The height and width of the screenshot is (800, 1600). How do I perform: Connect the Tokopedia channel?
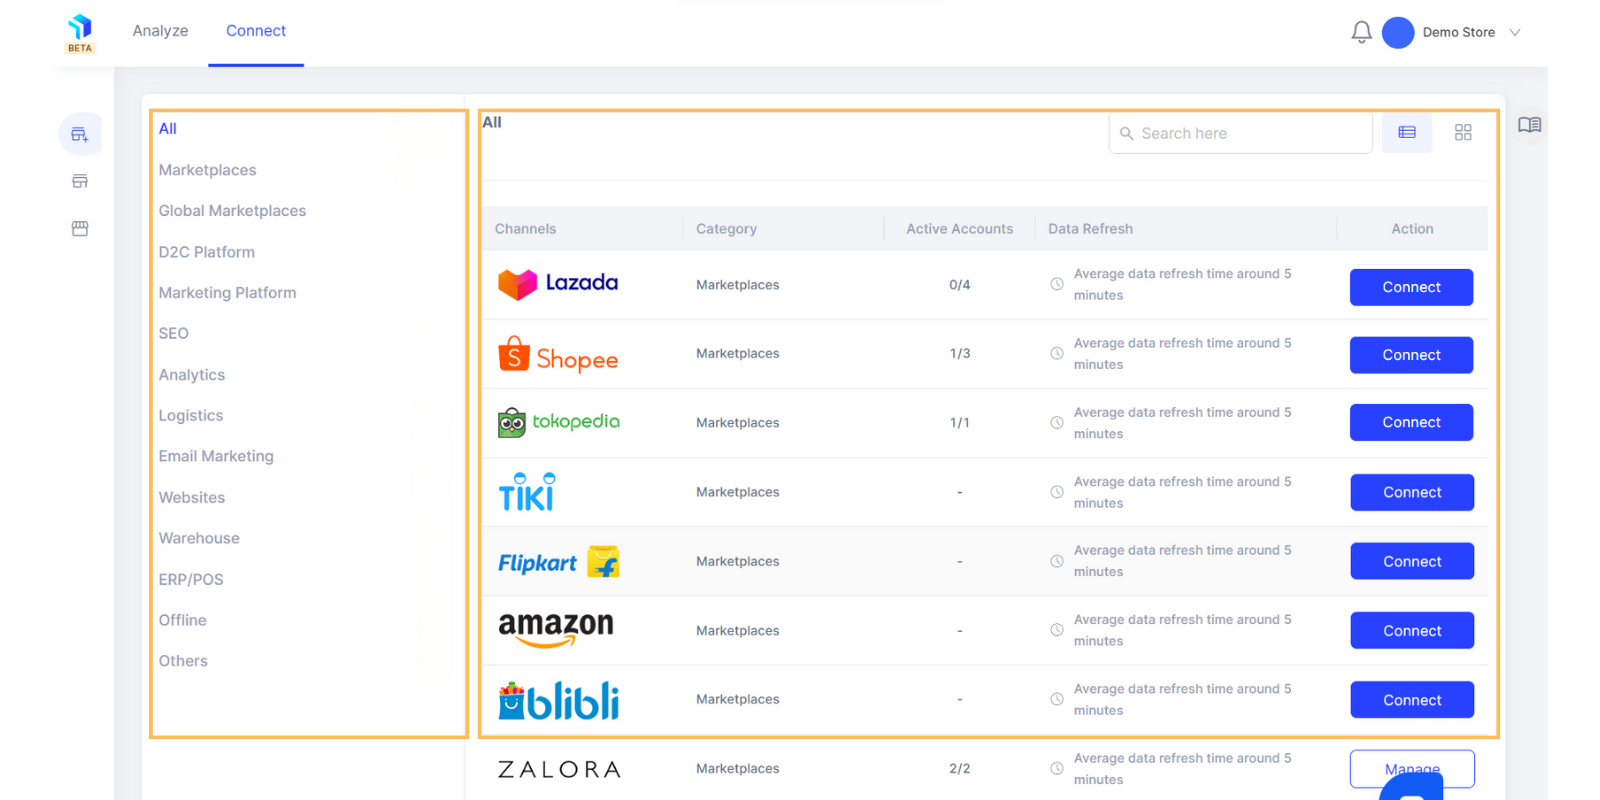click(x=1411, y=422)
